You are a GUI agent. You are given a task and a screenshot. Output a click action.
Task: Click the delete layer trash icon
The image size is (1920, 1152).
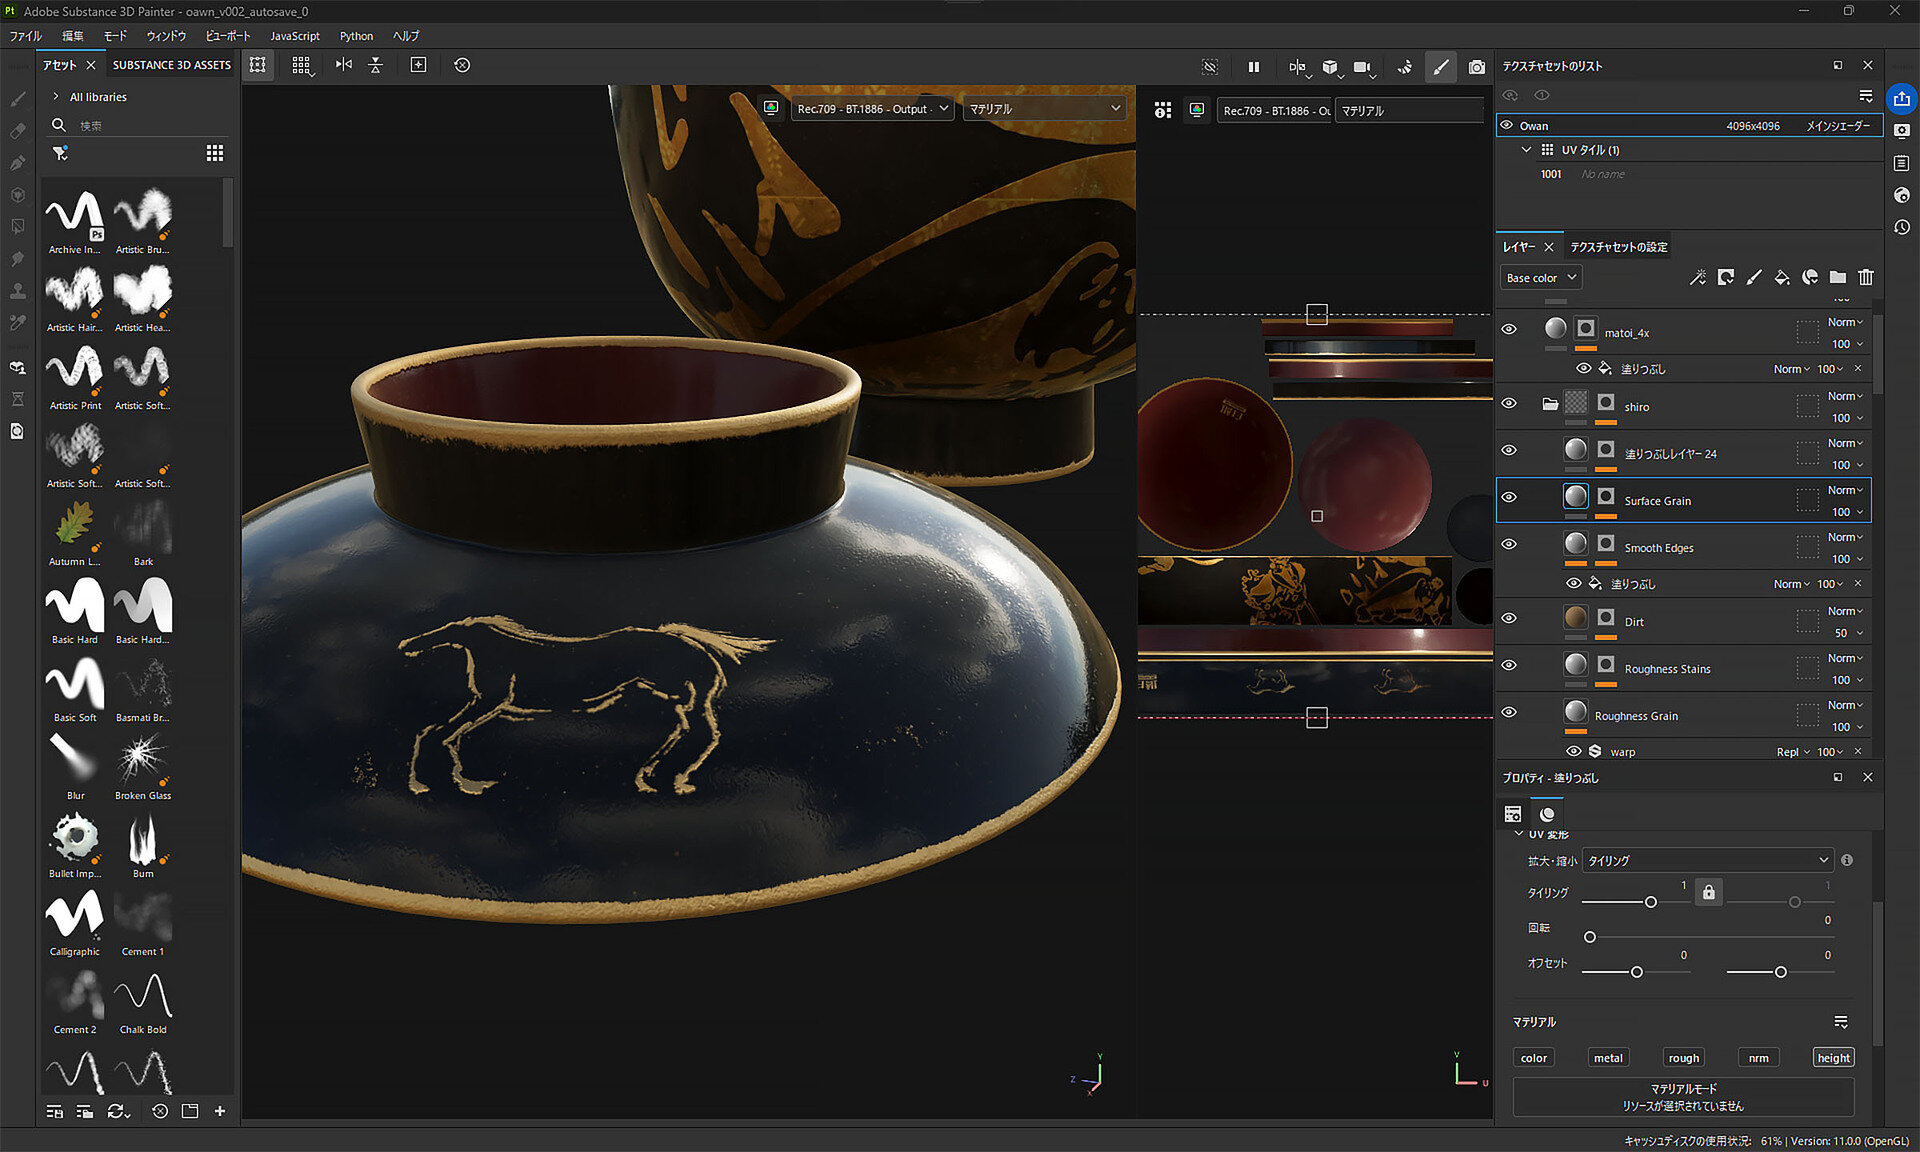click(x=1865, y=277)
